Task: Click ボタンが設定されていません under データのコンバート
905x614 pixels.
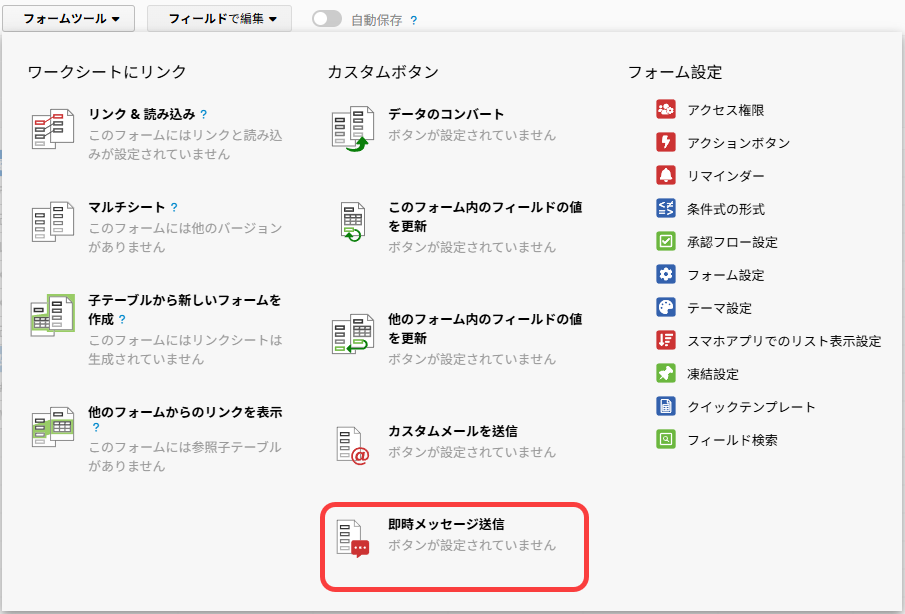Action: pos(472,135)
